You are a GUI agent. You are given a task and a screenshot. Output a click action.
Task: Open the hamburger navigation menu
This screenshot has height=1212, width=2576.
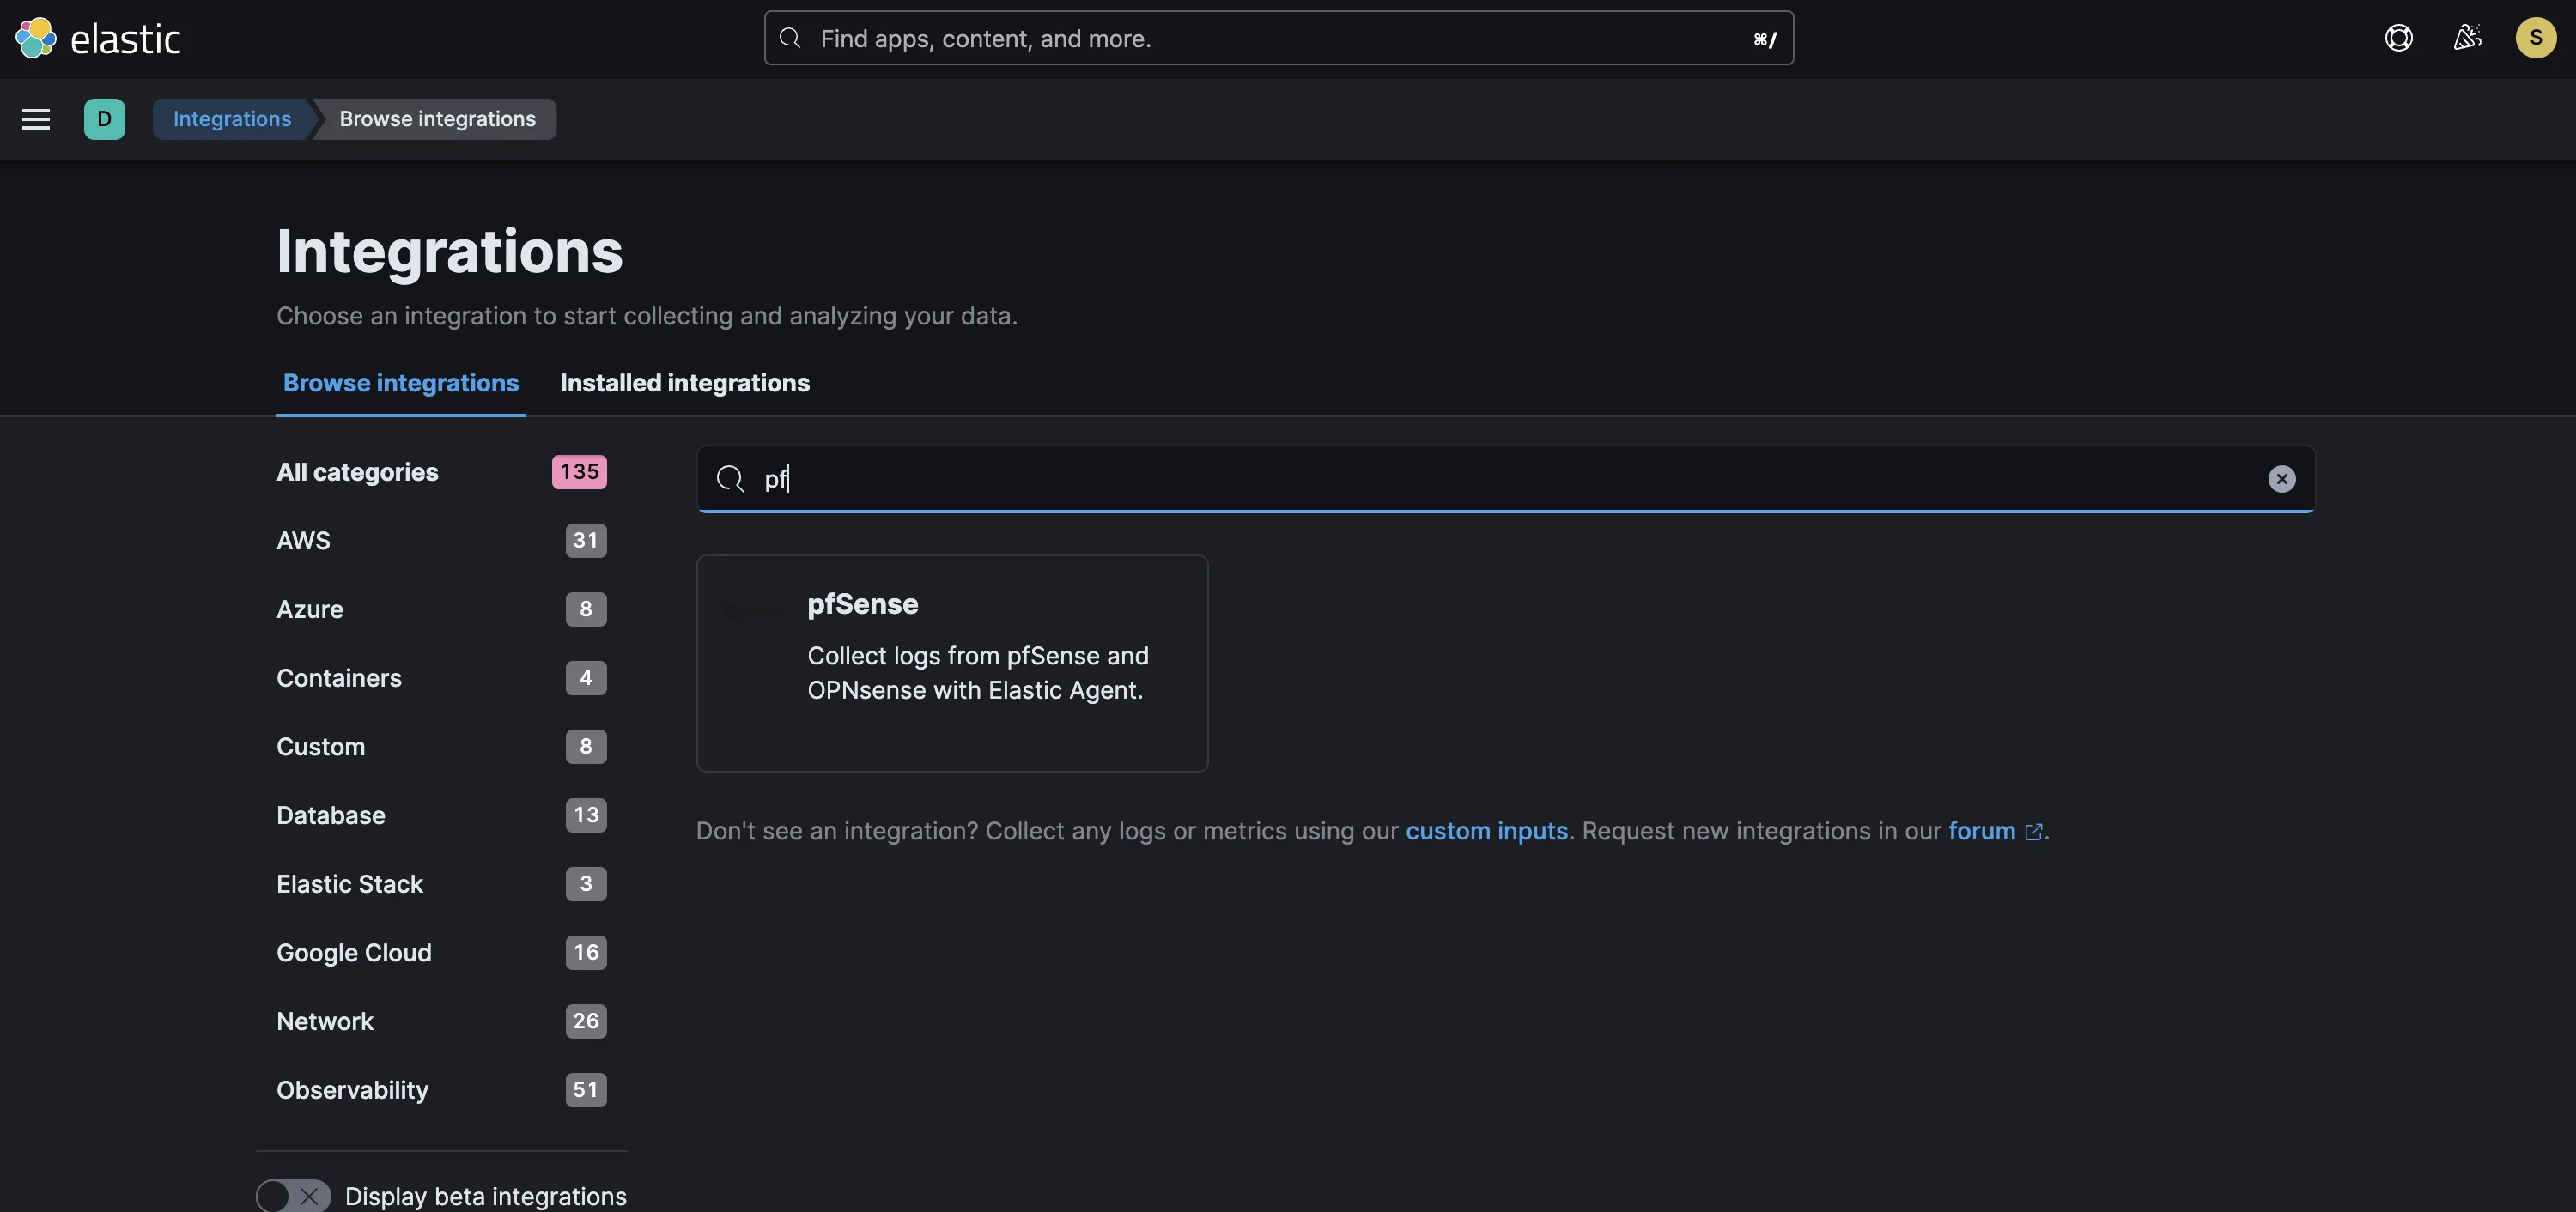pos(36,119)
